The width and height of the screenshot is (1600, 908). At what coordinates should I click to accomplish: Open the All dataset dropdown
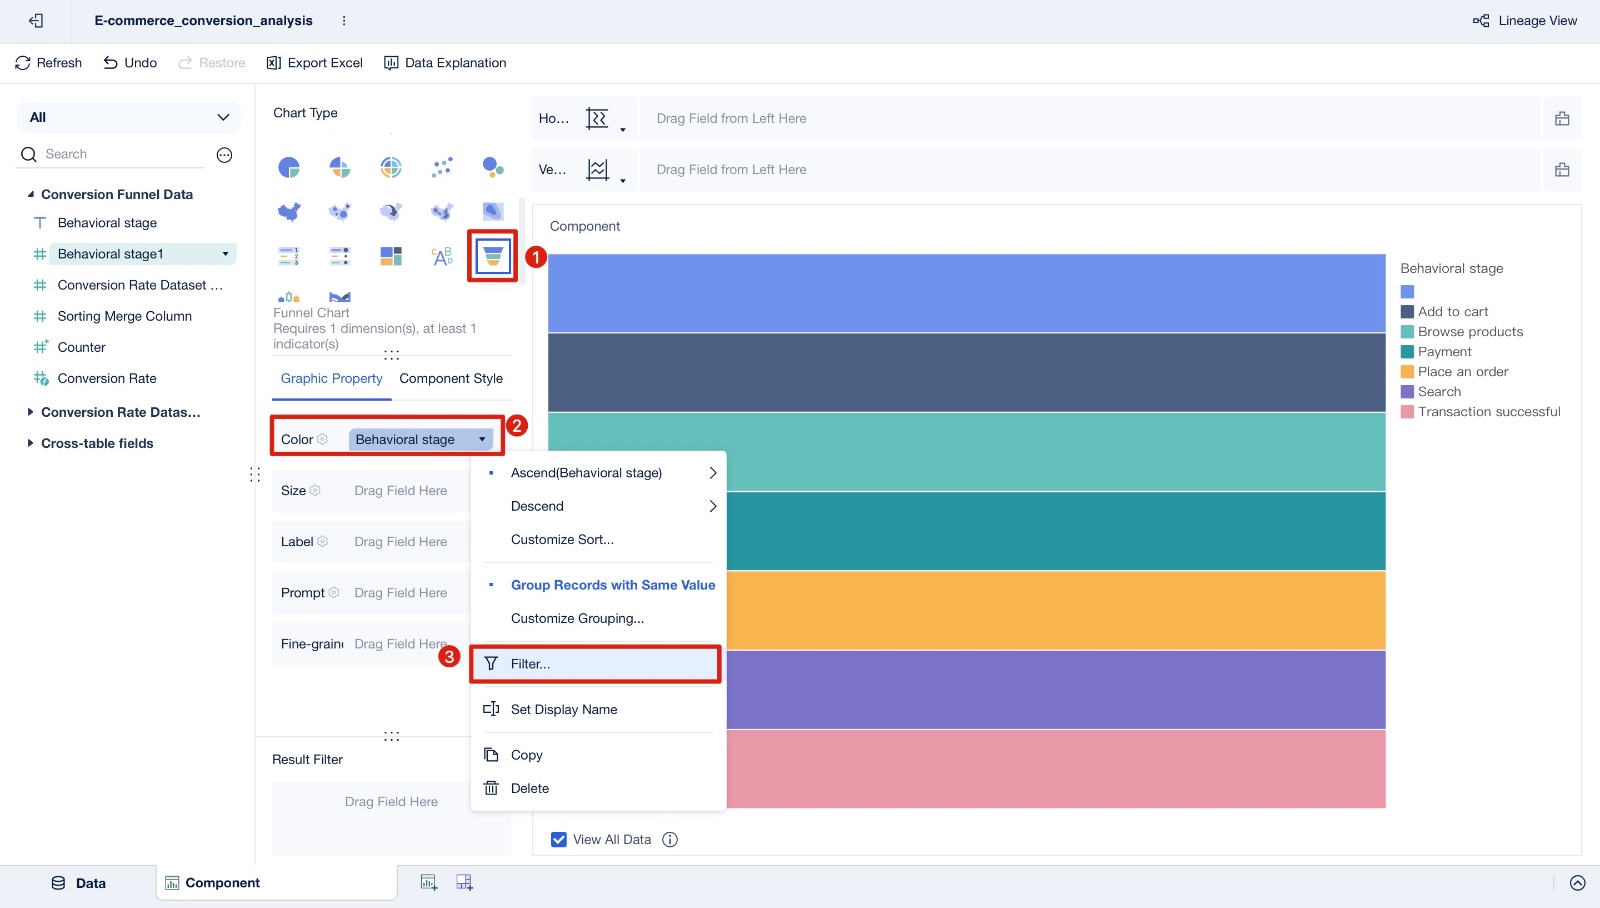[129, 117]
